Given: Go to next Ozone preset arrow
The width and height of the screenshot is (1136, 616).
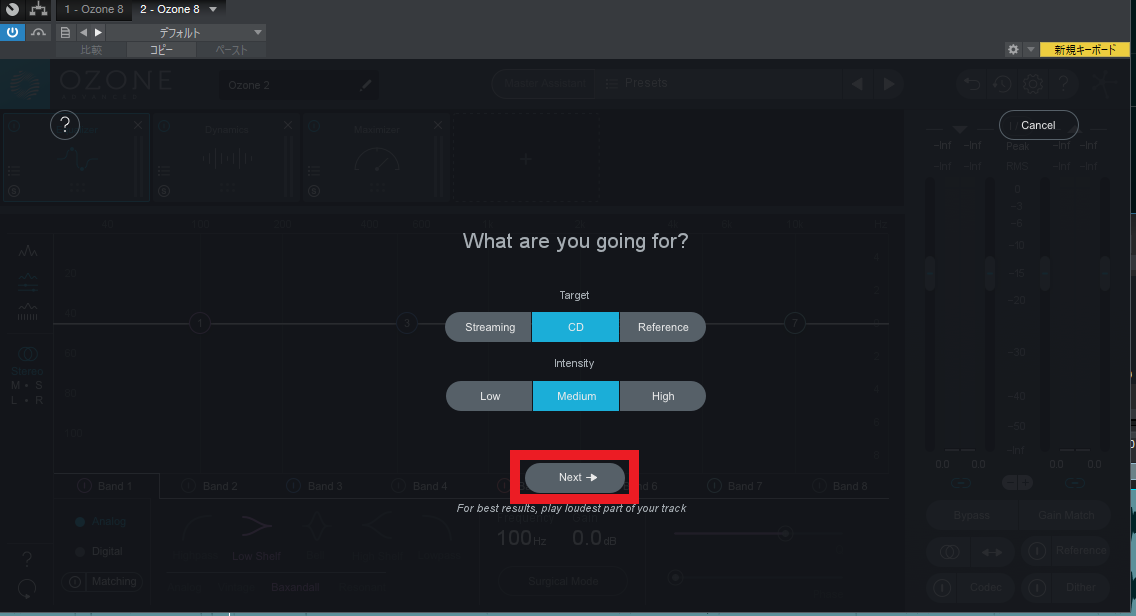Looking at the screenshot, I should coord(889,84).
